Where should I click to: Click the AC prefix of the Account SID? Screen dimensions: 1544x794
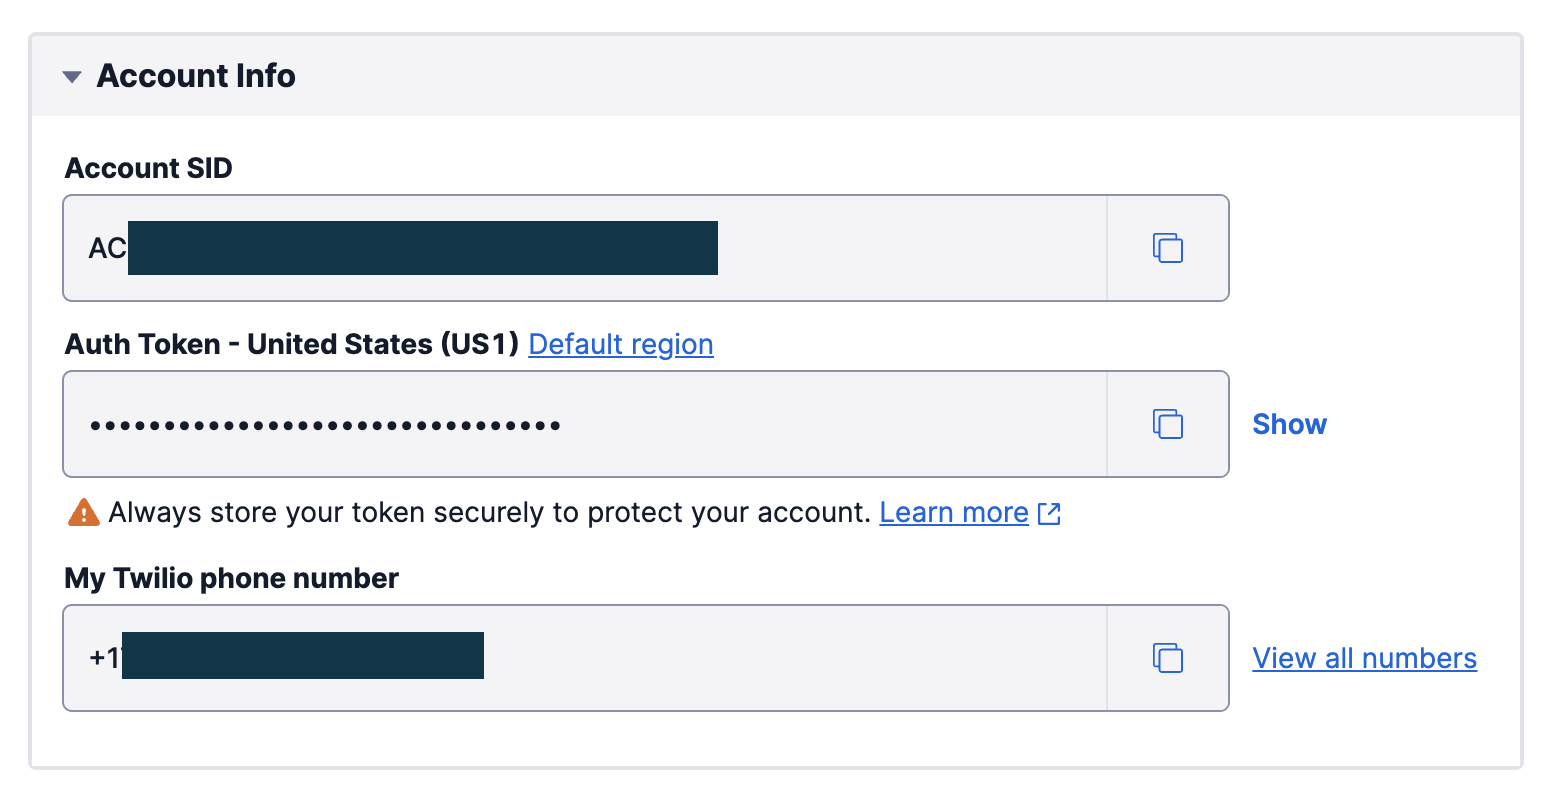click(106, 248)
